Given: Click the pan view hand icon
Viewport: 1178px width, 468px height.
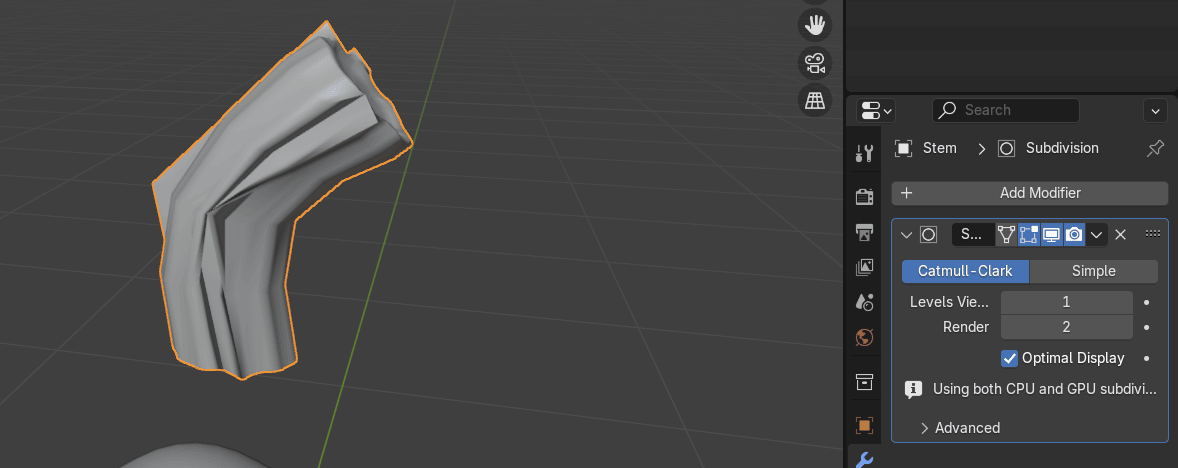Looking at the screenshot, I should (x=816, y=24).
